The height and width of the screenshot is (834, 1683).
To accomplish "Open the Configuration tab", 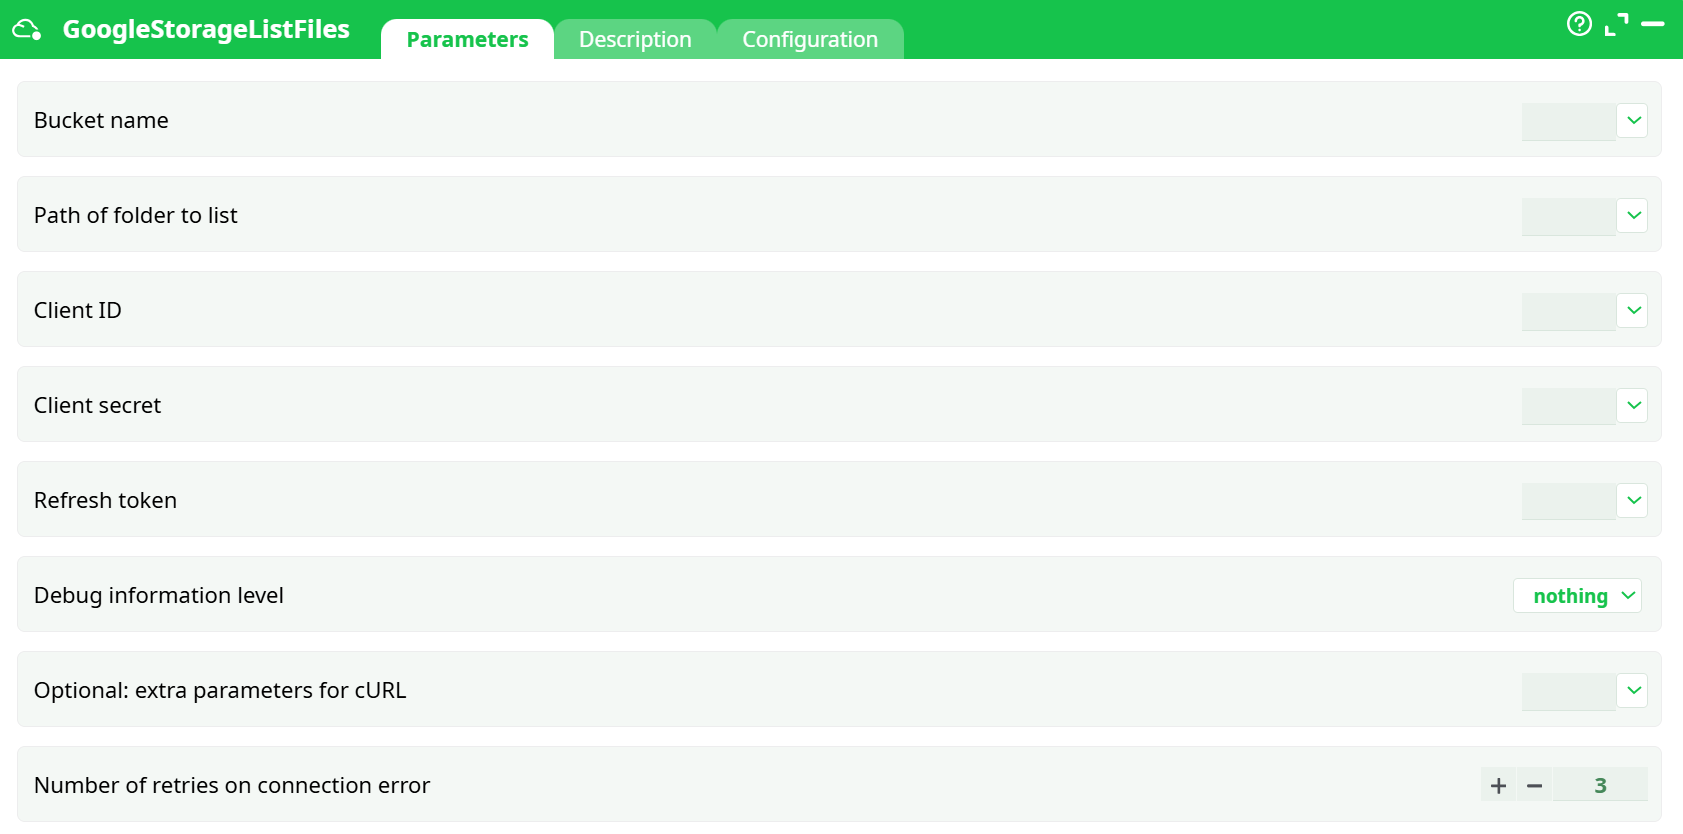I will click(809, 40).
